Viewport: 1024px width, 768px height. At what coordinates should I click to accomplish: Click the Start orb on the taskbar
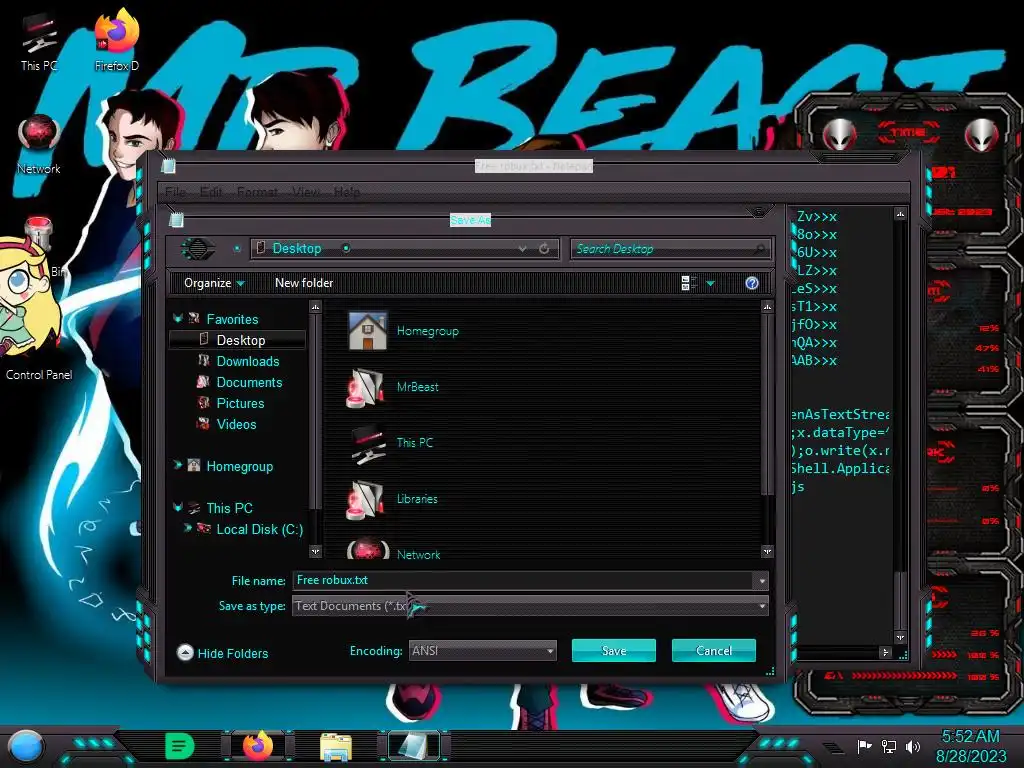(x=26, y=746)
